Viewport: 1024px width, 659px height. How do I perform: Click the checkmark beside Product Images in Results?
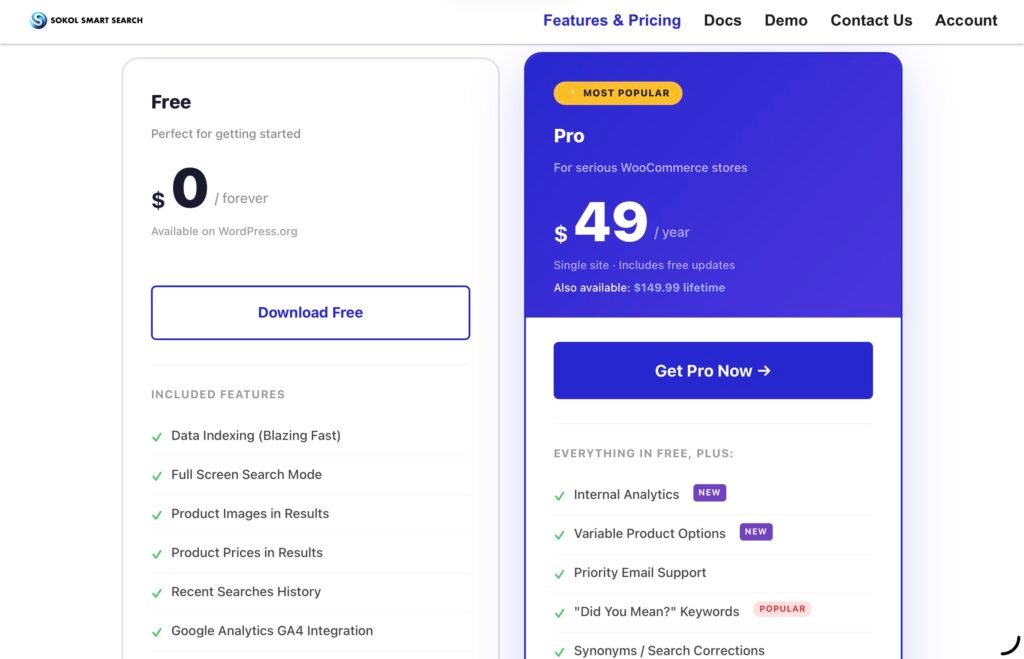pos(157,515)
